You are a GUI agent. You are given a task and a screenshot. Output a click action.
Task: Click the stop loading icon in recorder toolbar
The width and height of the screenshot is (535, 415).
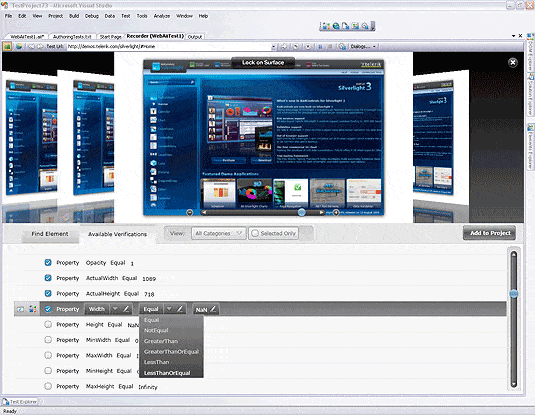(x=308, y=46)
